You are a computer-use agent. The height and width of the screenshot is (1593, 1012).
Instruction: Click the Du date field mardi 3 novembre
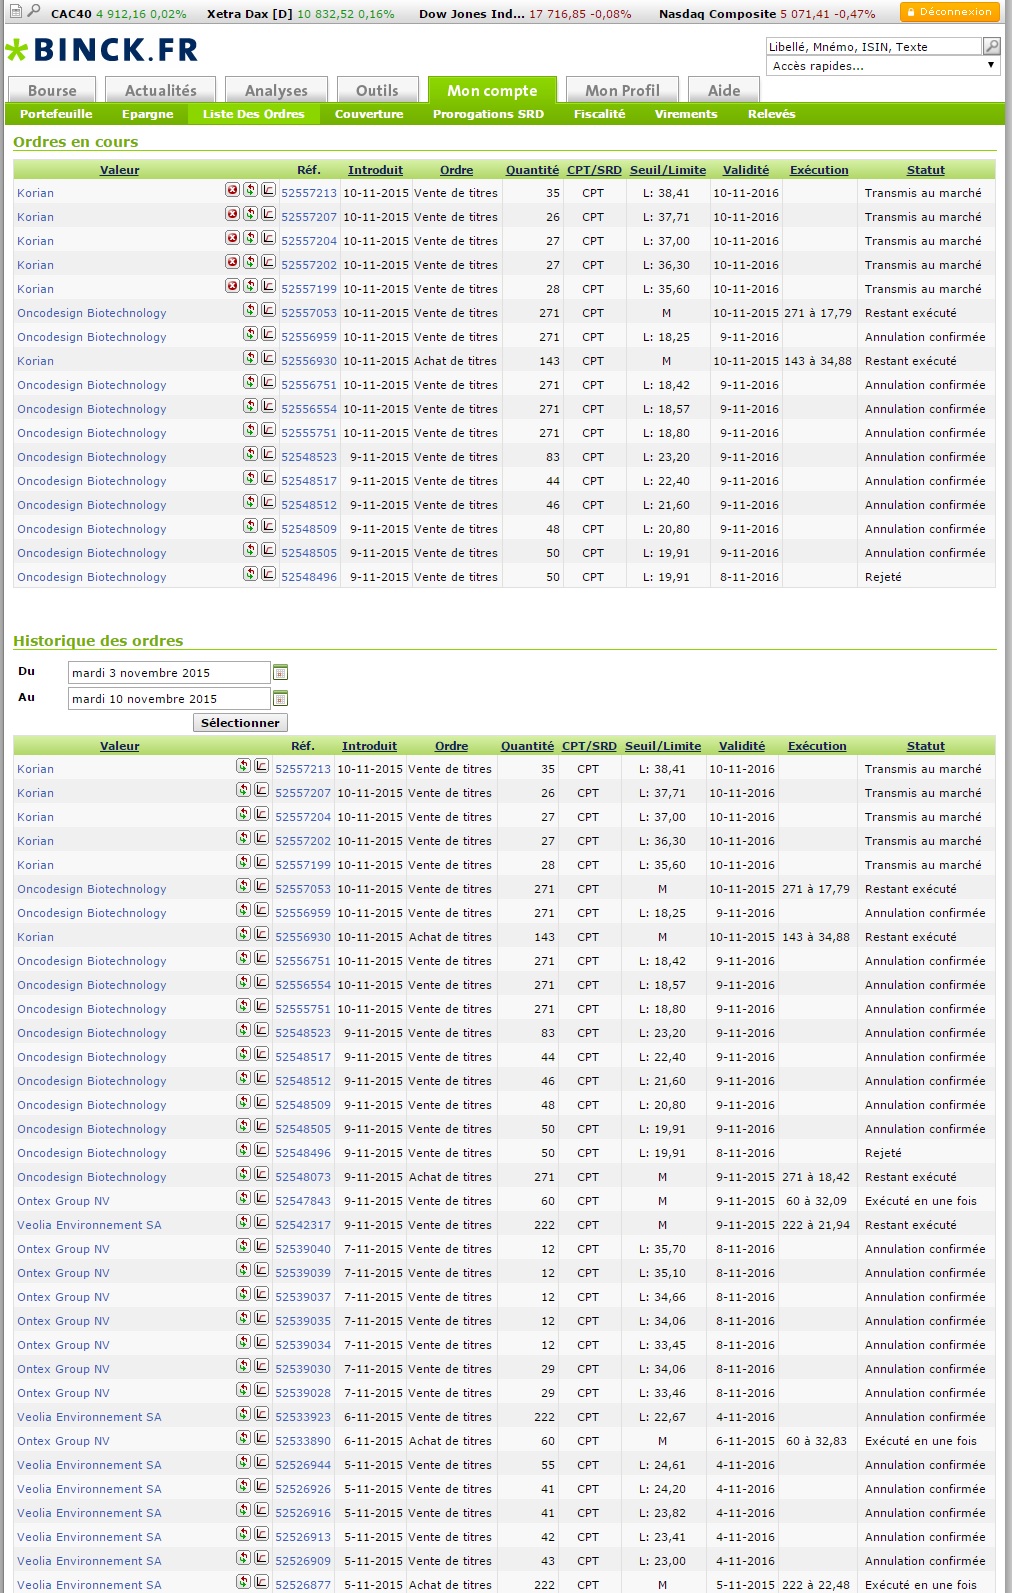click(x=169, y=672)
